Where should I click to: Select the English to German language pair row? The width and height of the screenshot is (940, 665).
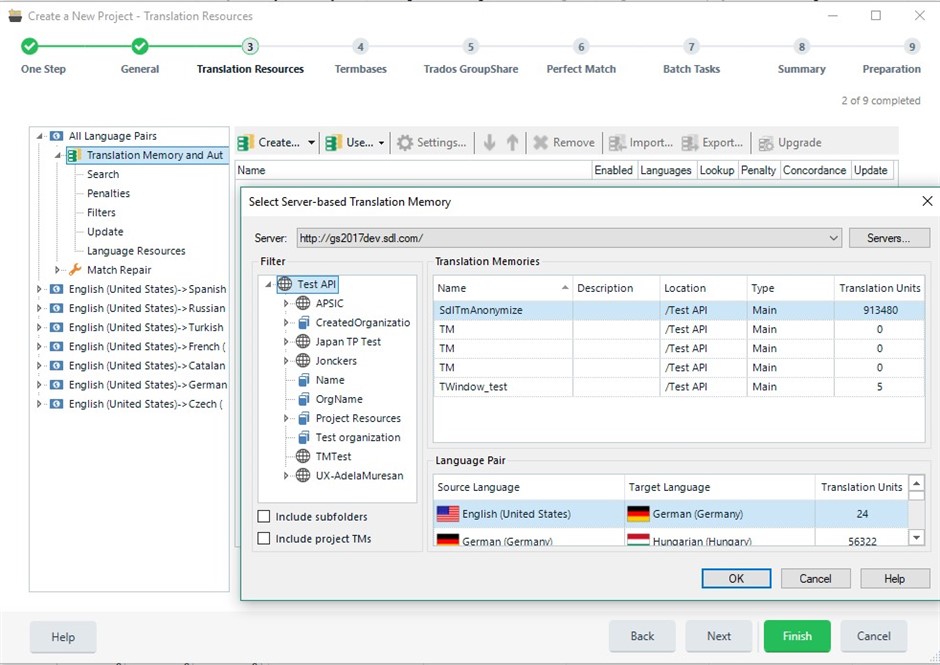pos(670,514)
